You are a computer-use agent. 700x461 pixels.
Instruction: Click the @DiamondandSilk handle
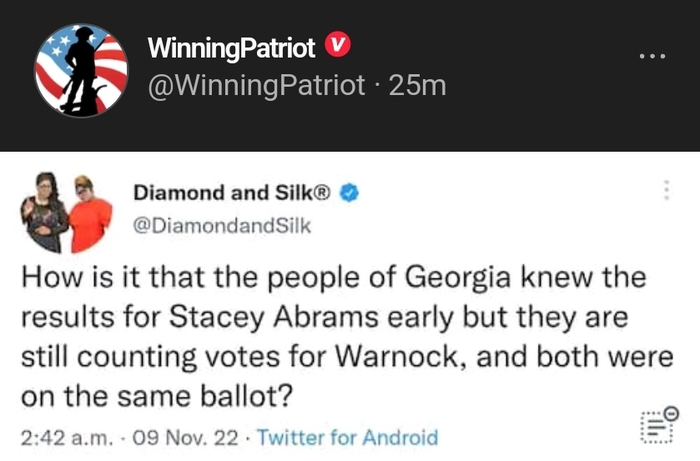[x=222, y=226]
